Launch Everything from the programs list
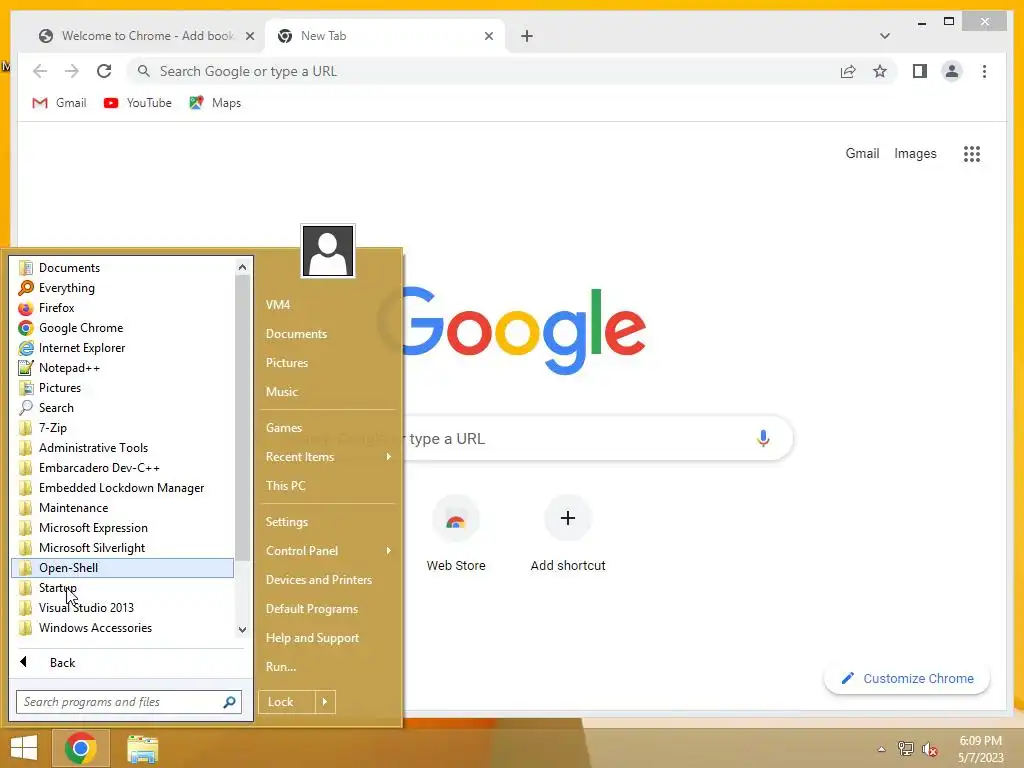Screen dimensions: 1024x768 click(123, 287)
